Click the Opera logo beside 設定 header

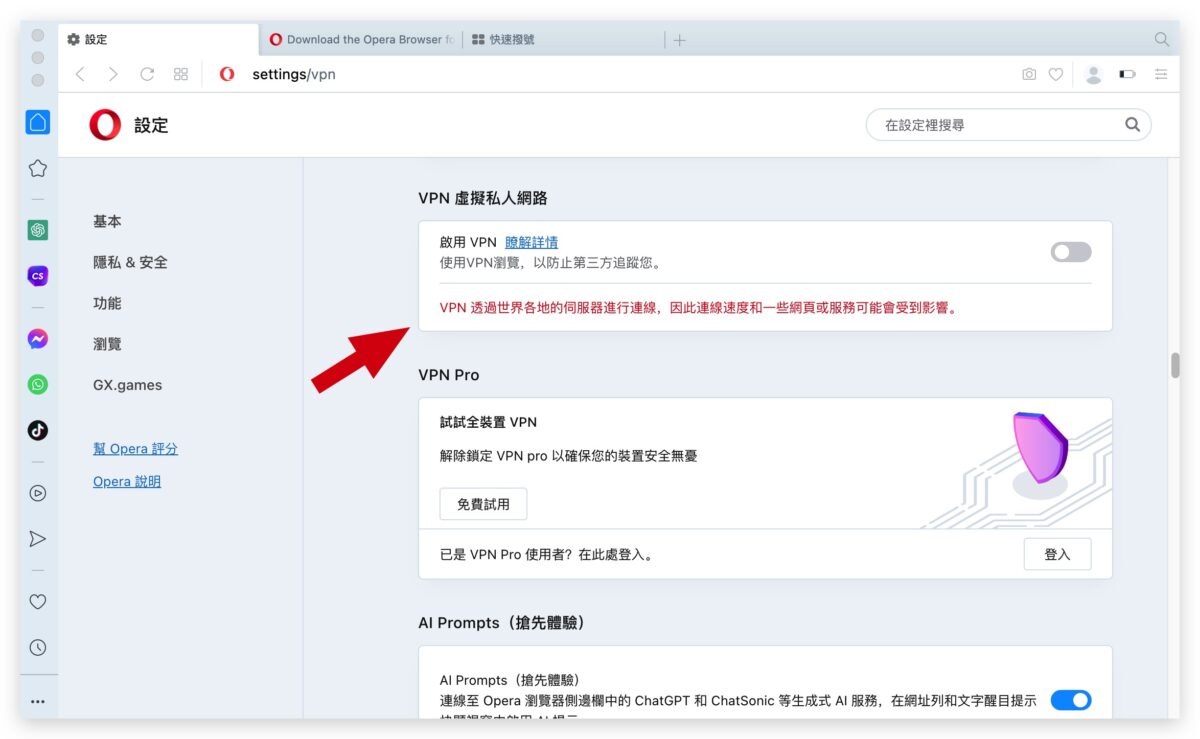tap(105, 125)
